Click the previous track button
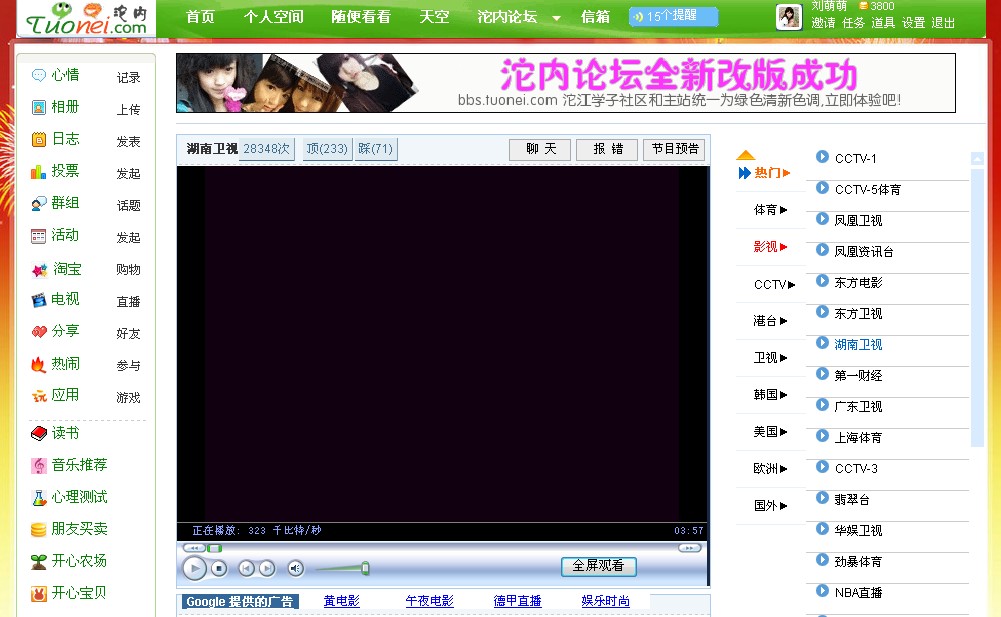This screenshot has height=617, width=1001. pyautogui.click(x=246, y=568)
